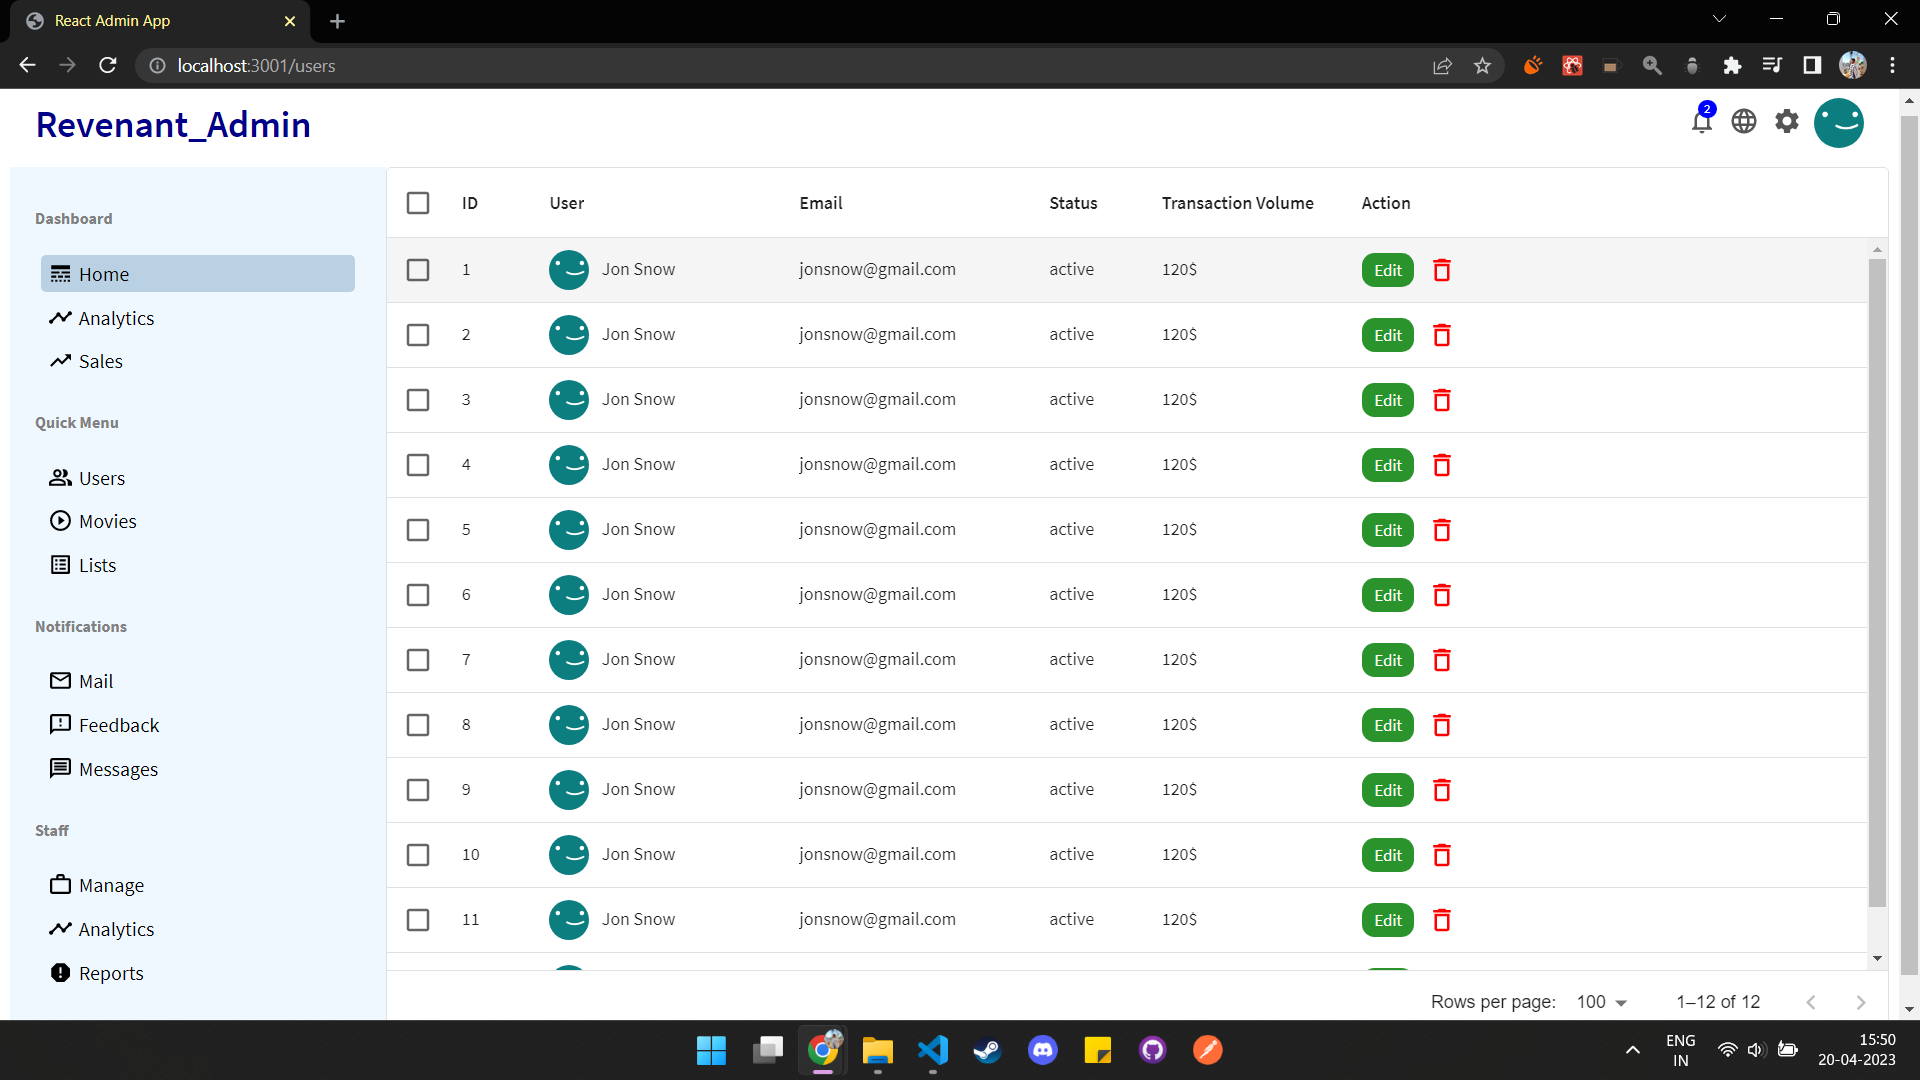Open the settings gear in header
The image size is (1920, 1080).
point(1787,121)
